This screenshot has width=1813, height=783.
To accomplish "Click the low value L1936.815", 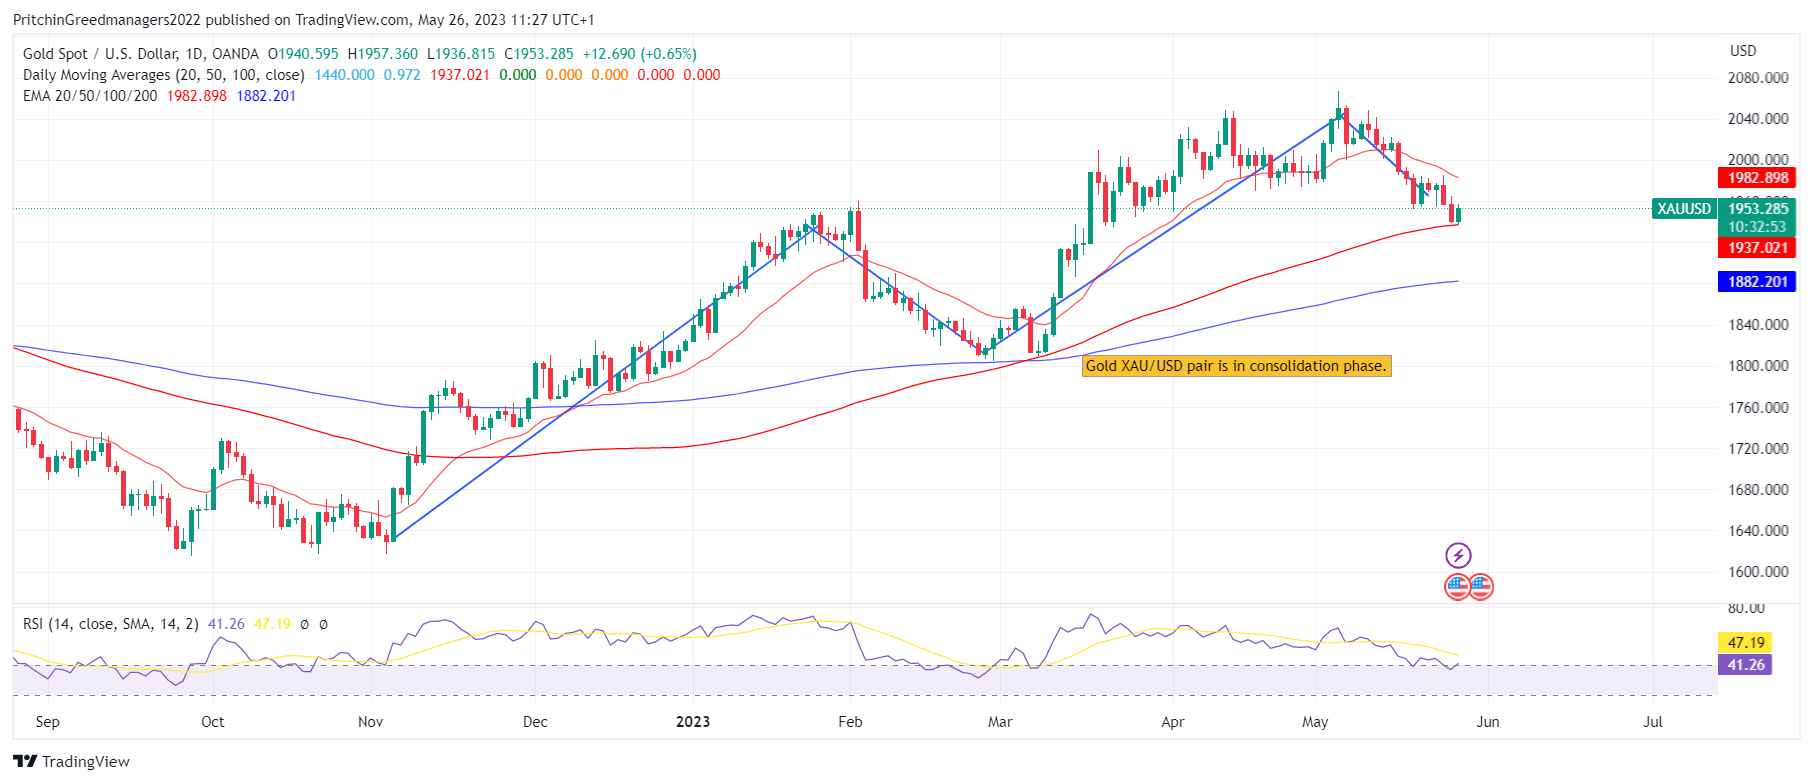I will point(461,54).
